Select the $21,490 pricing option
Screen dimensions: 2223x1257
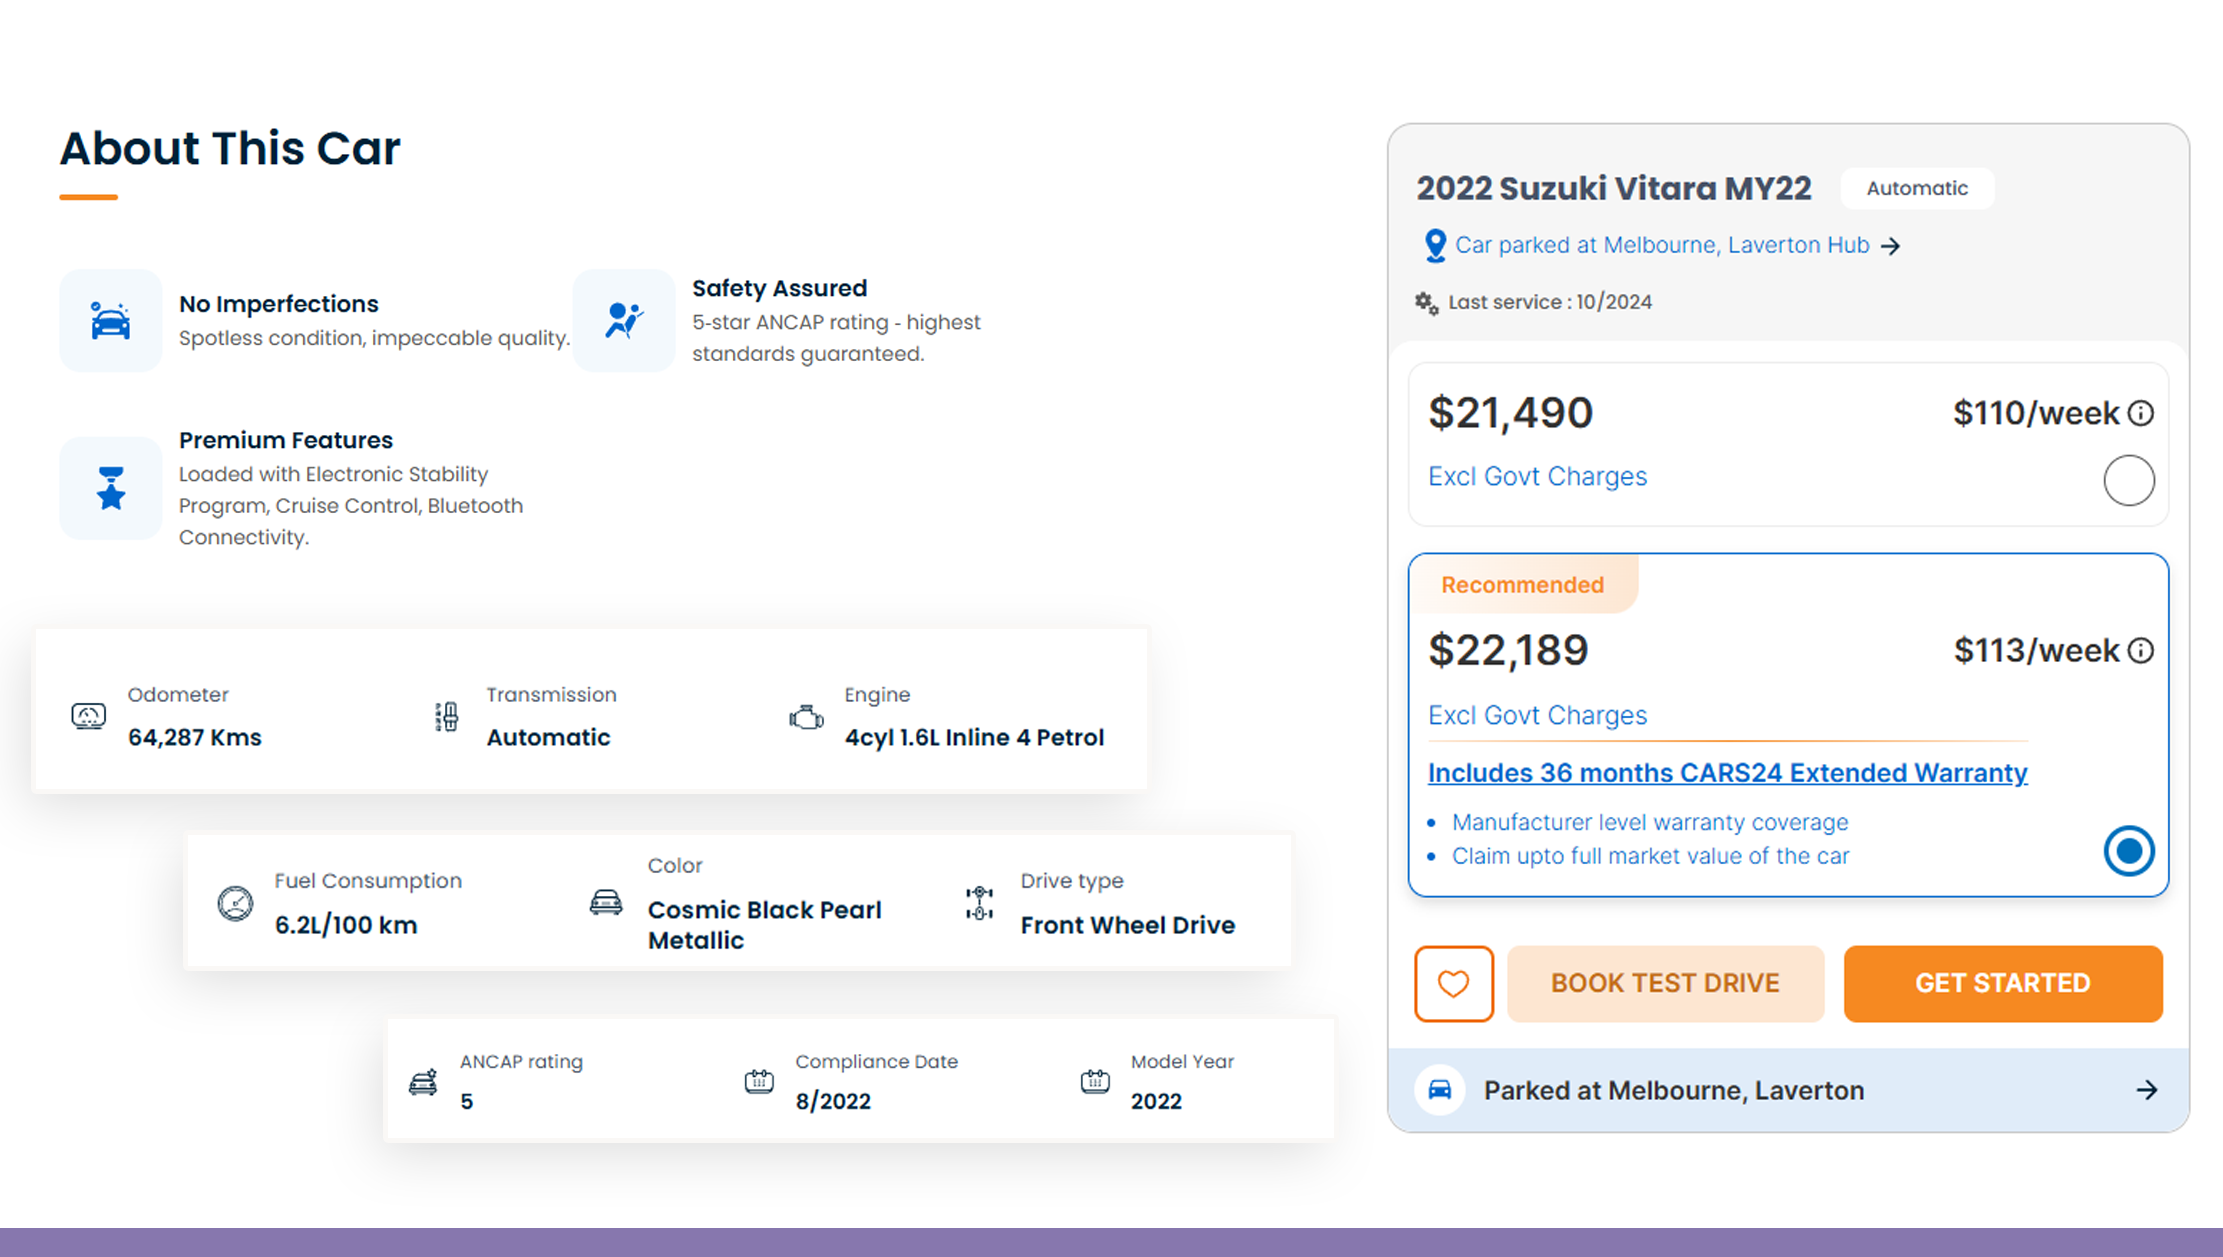click(2129, 480)
